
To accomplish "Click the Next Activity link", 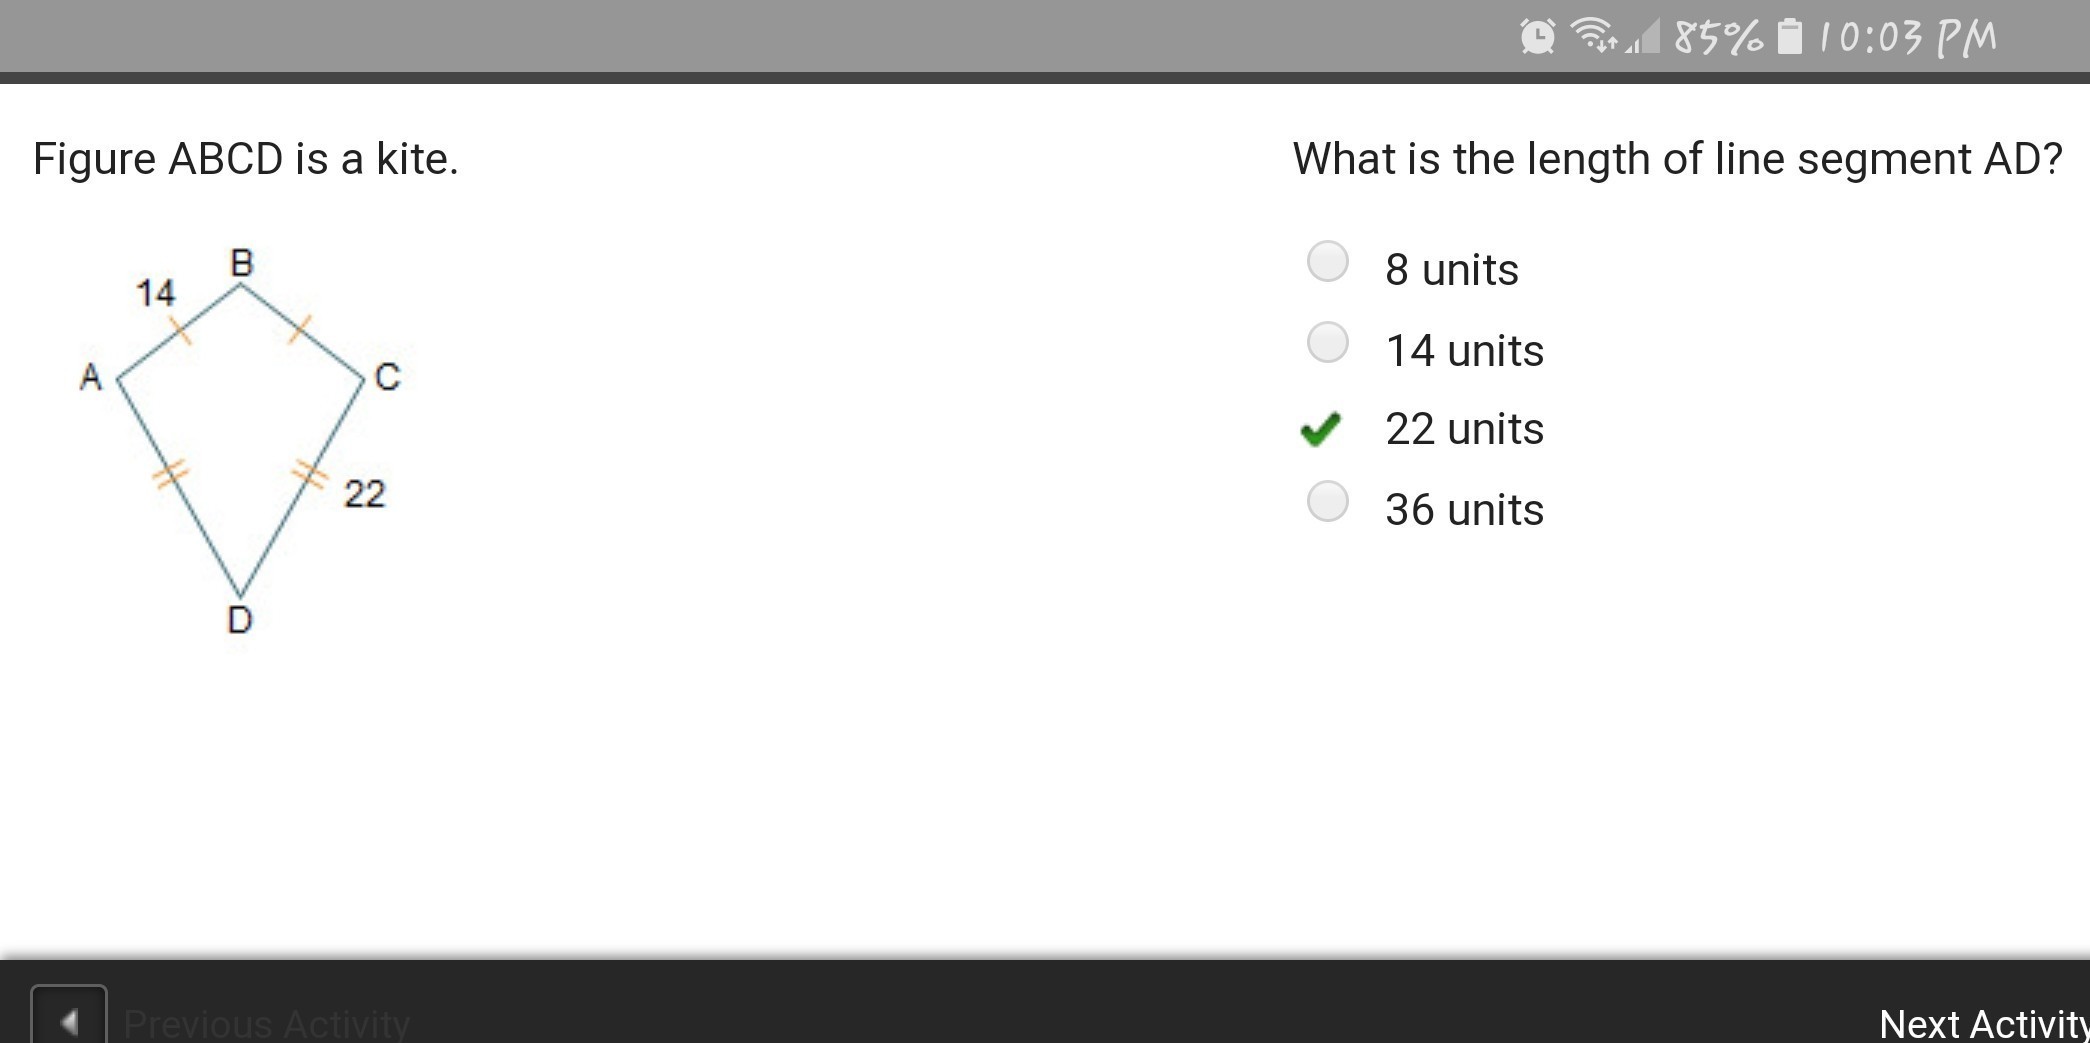I will click(1984, 1023).
